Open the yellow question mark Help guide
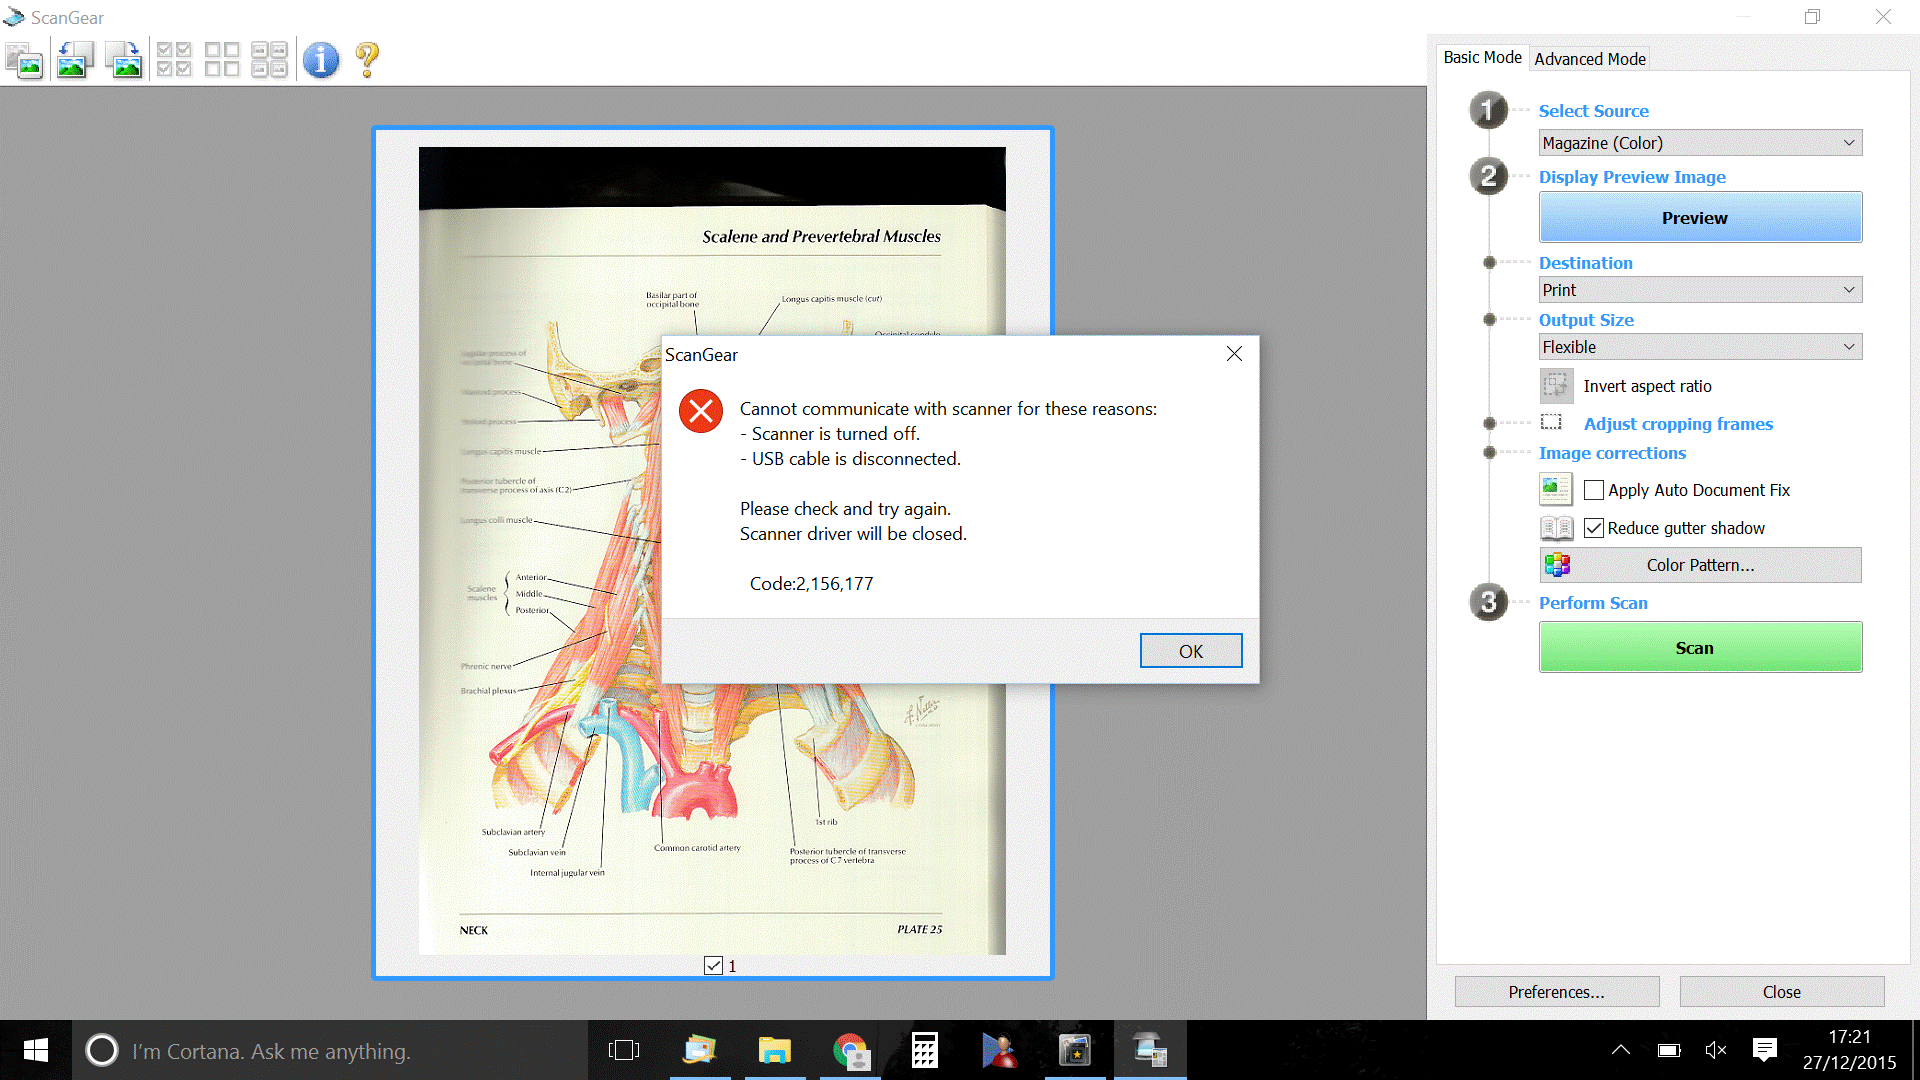Screen dimensions: 1920x1080 [367, 60]
